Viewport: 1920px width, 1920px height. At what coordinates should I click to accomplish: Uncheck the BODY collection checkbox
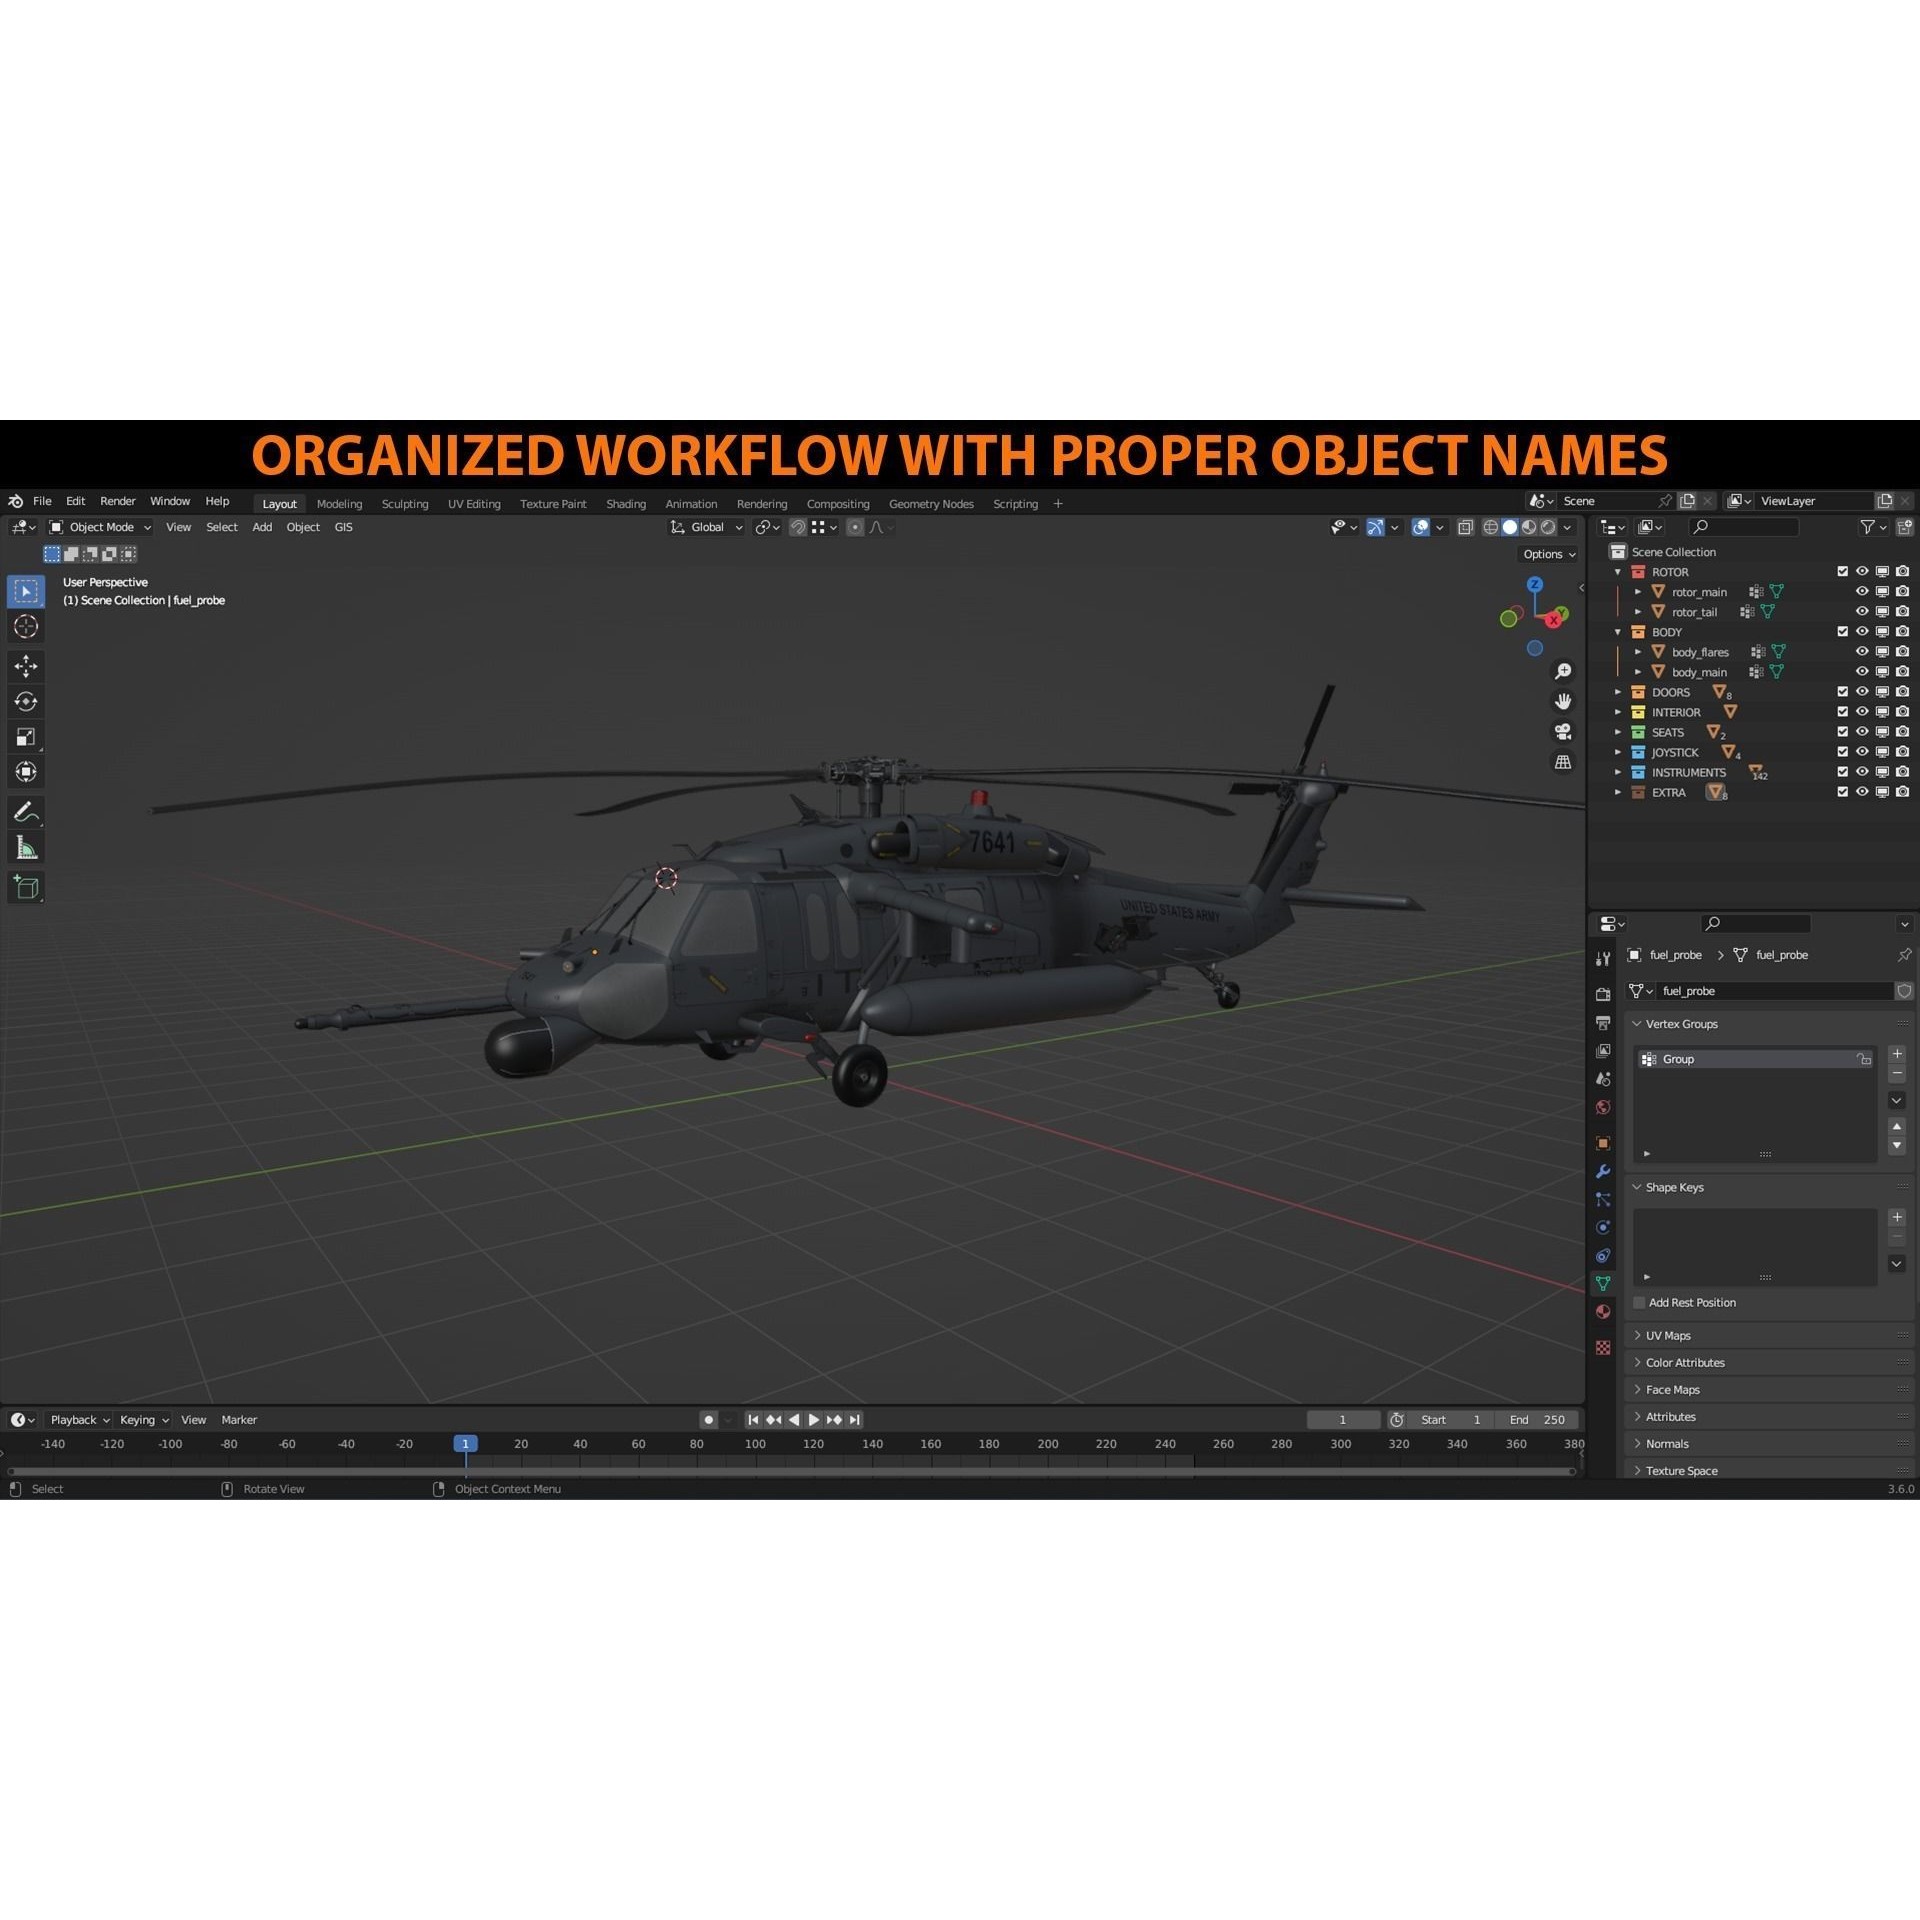[x=1842, y=632]
